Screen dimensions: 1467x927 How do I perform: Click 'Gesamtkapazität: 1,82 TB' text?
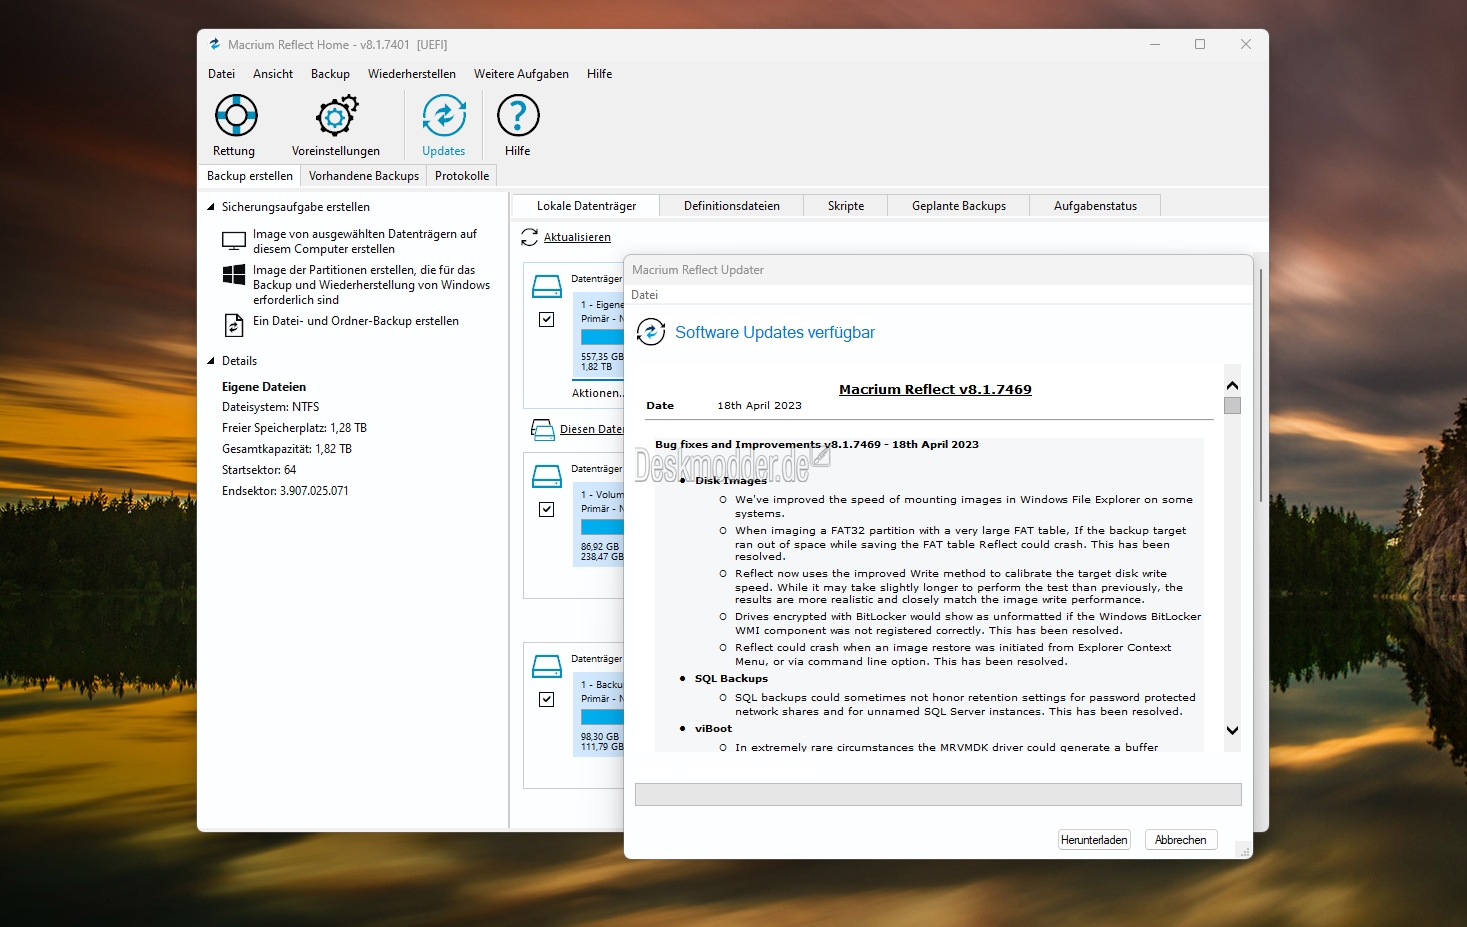click(287, 449)
